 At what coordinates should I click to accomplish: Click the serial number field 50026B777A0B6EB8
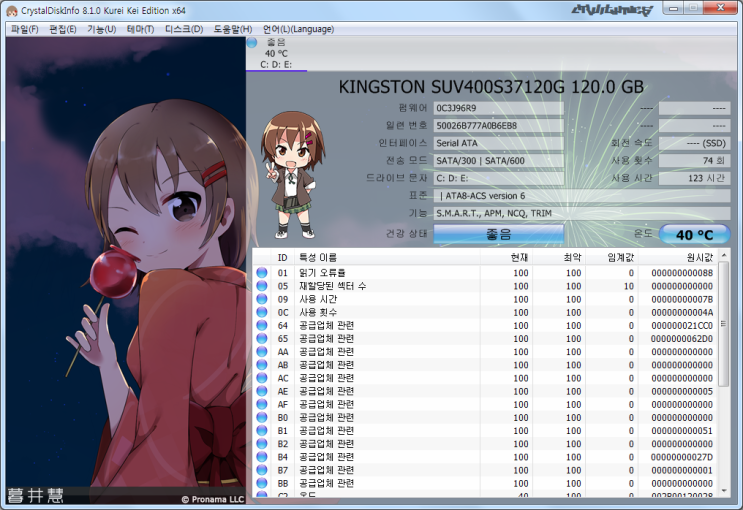[x=497, y=126]
